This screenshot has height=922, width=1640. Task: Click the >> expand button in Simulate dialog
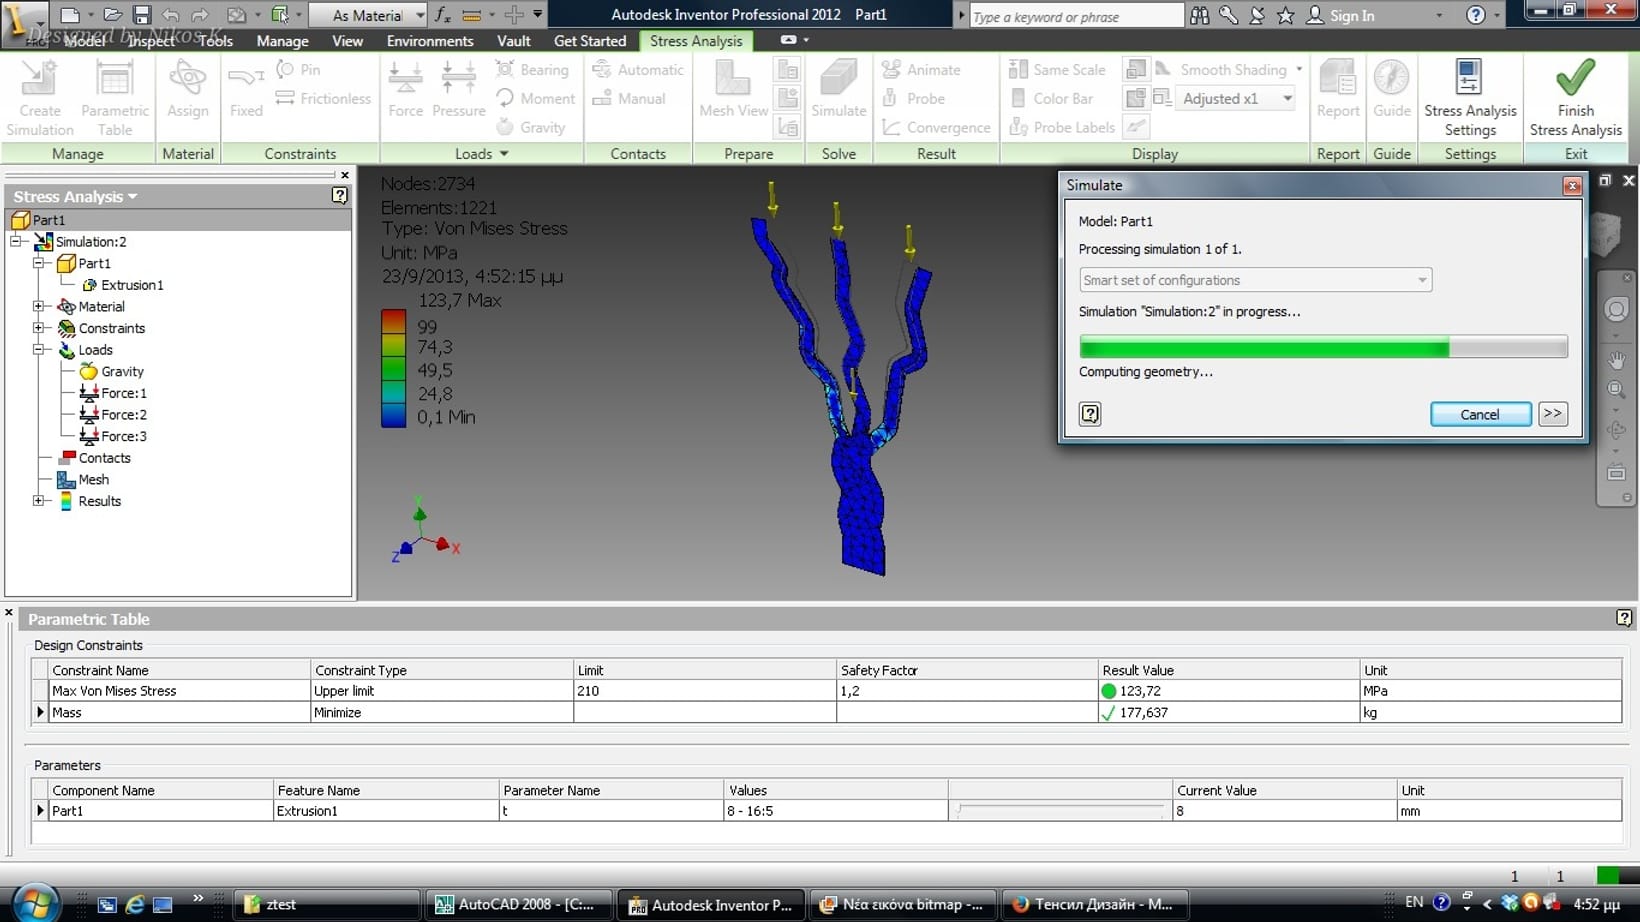click(1552, 414)
